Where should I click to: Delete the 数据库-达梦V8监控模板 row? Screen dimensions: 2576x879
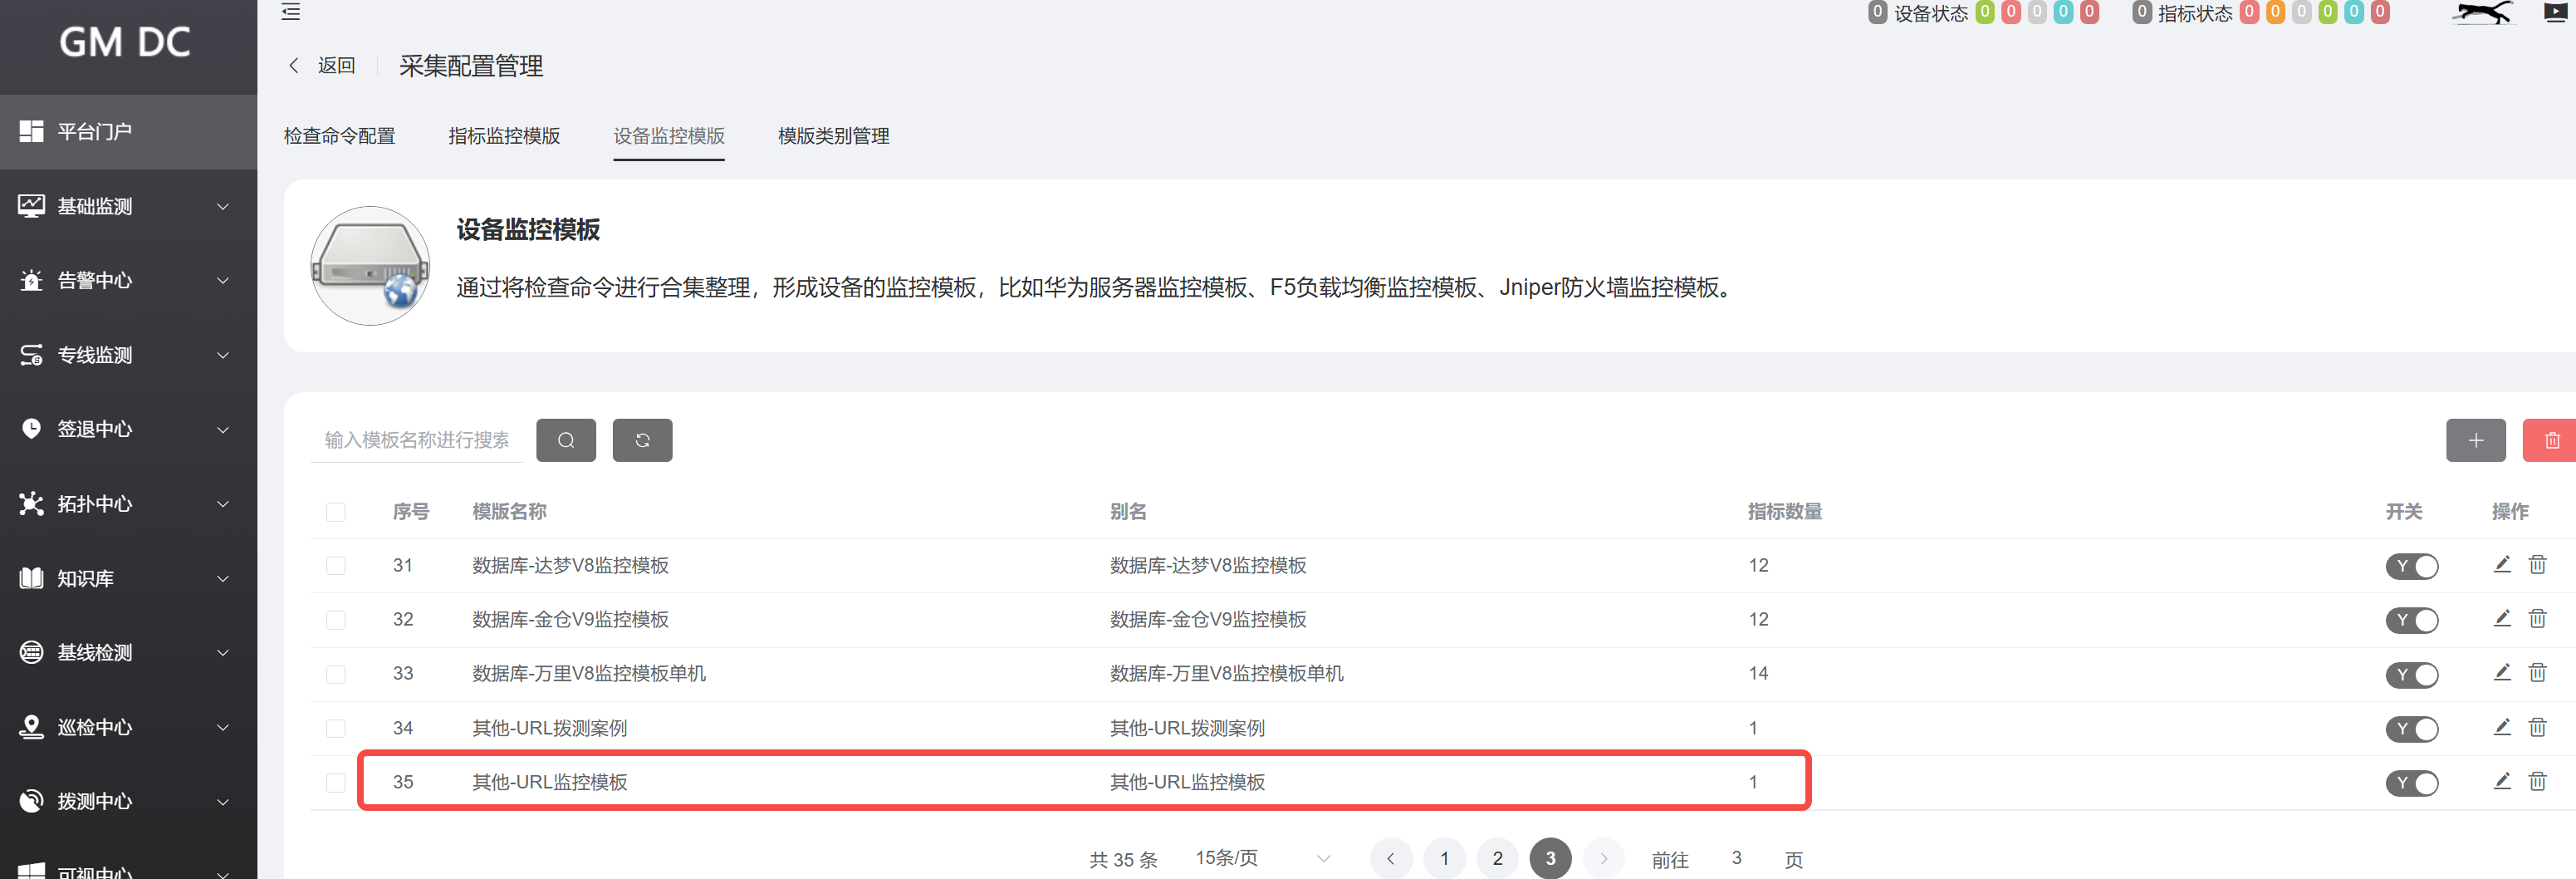tap(2537, 564)
